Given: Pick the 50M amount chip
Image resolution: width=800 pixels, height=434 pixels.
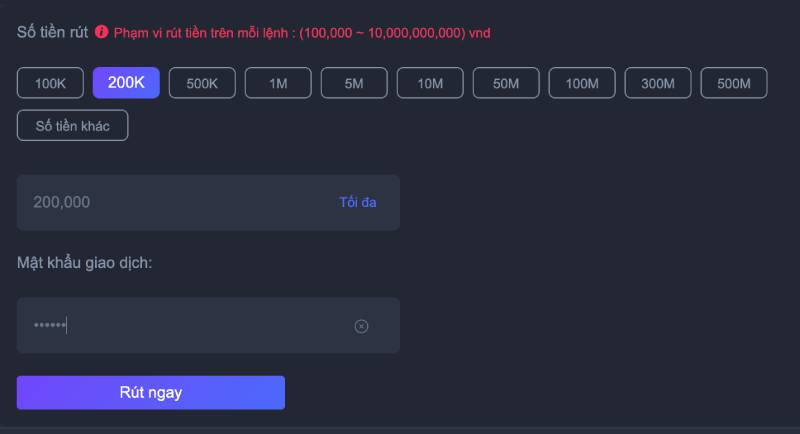Looking at the screenshot, I should (x=506, y=83).
